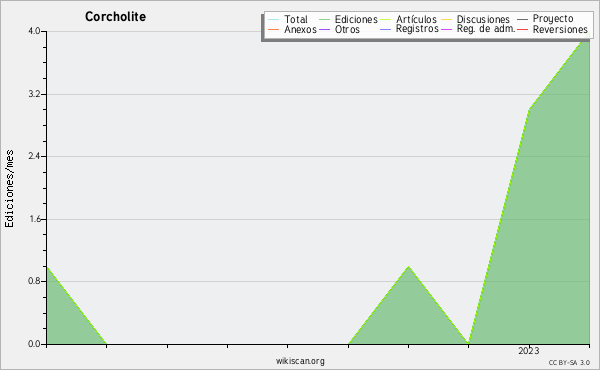The height and width of the screenshot is (370, 600).
Task: Click the Ediciones/mes axis label
Action: pos(9,189)
